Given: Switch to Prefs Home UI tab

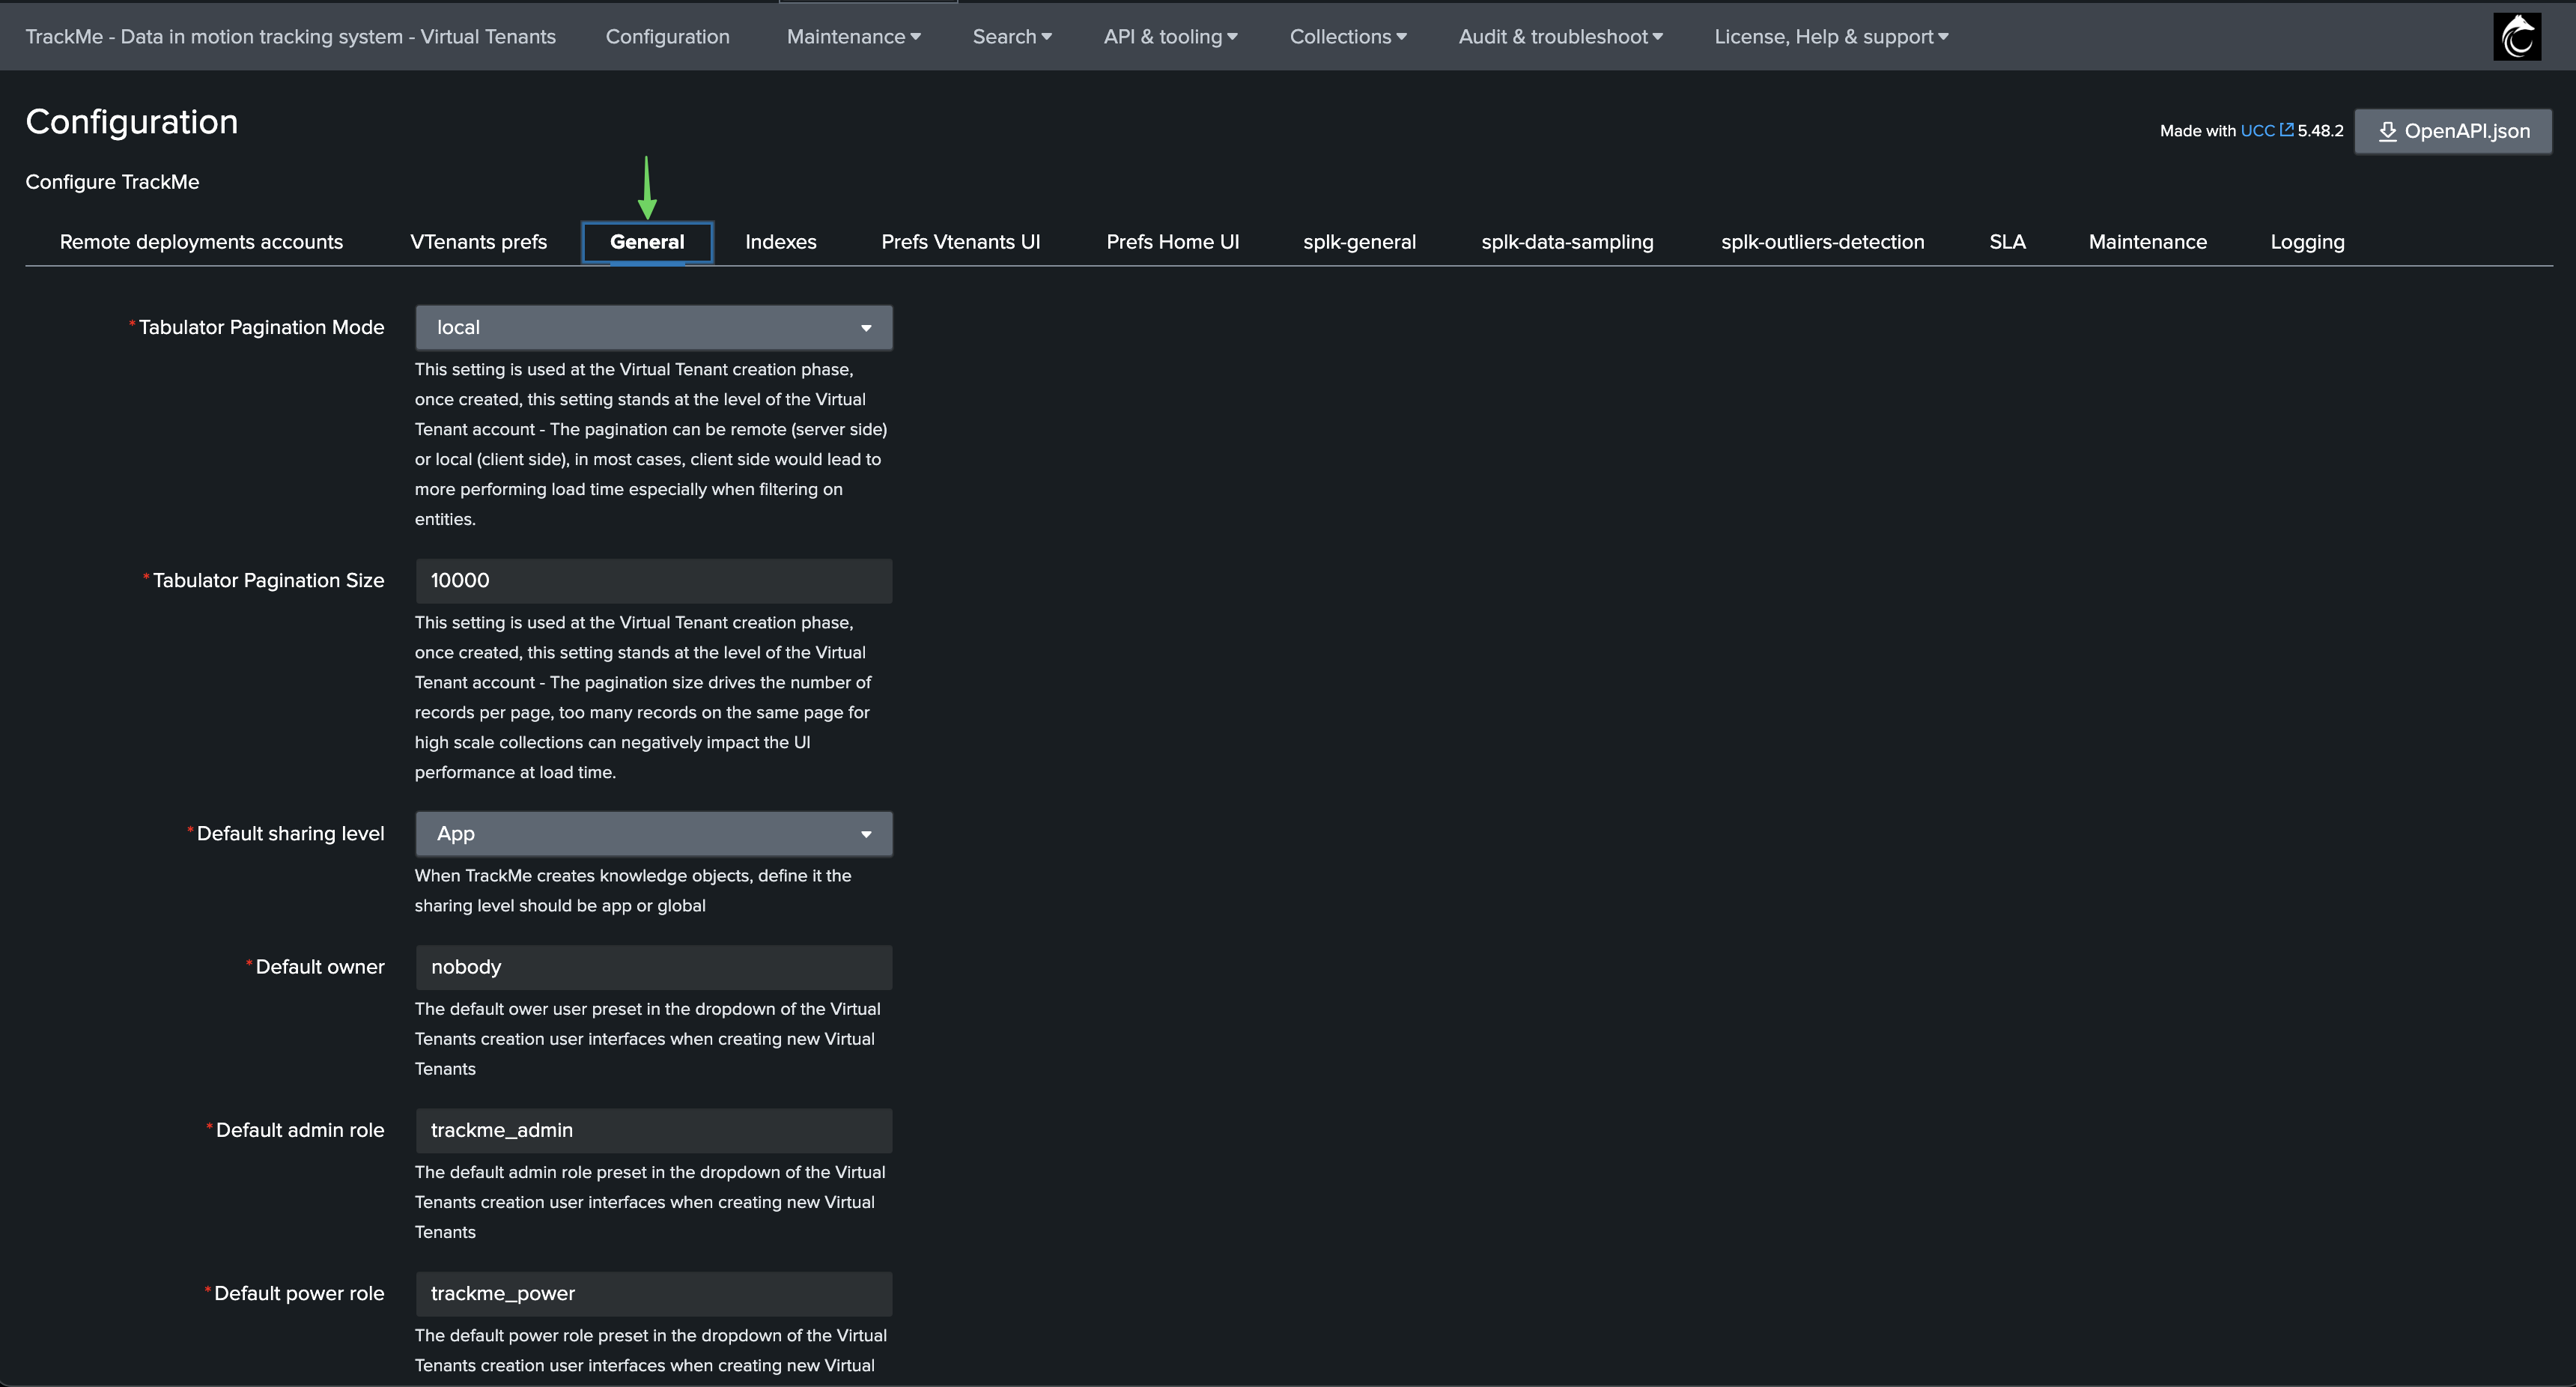Looking at the screenshot, I should coord(1172,242).
